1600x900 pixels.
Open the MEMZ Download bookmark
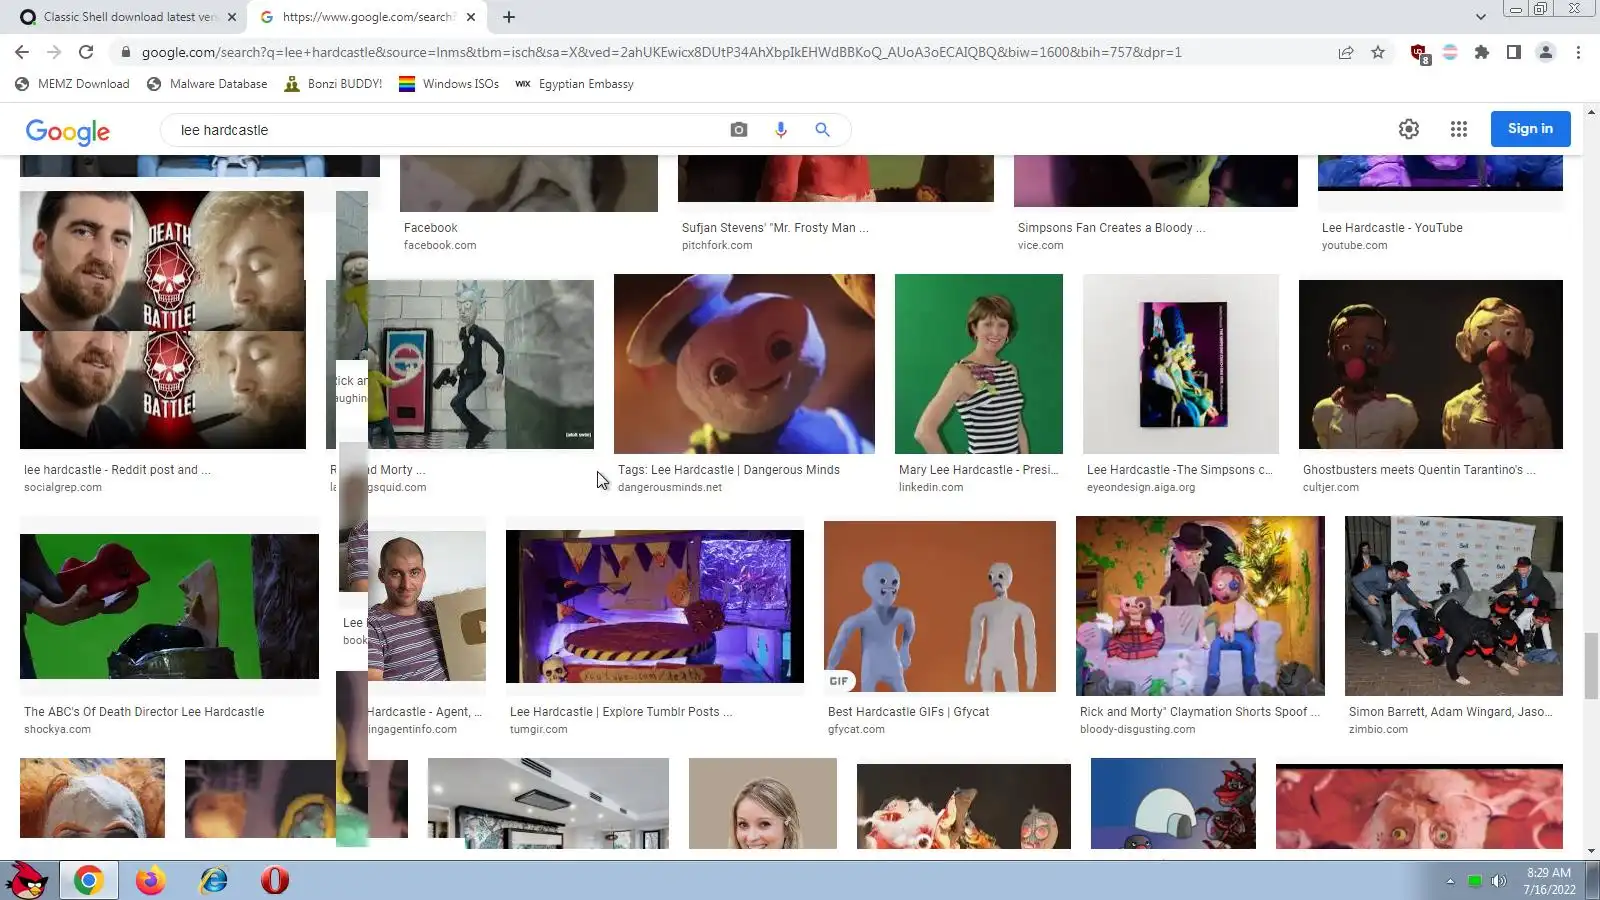click(73, 84)
